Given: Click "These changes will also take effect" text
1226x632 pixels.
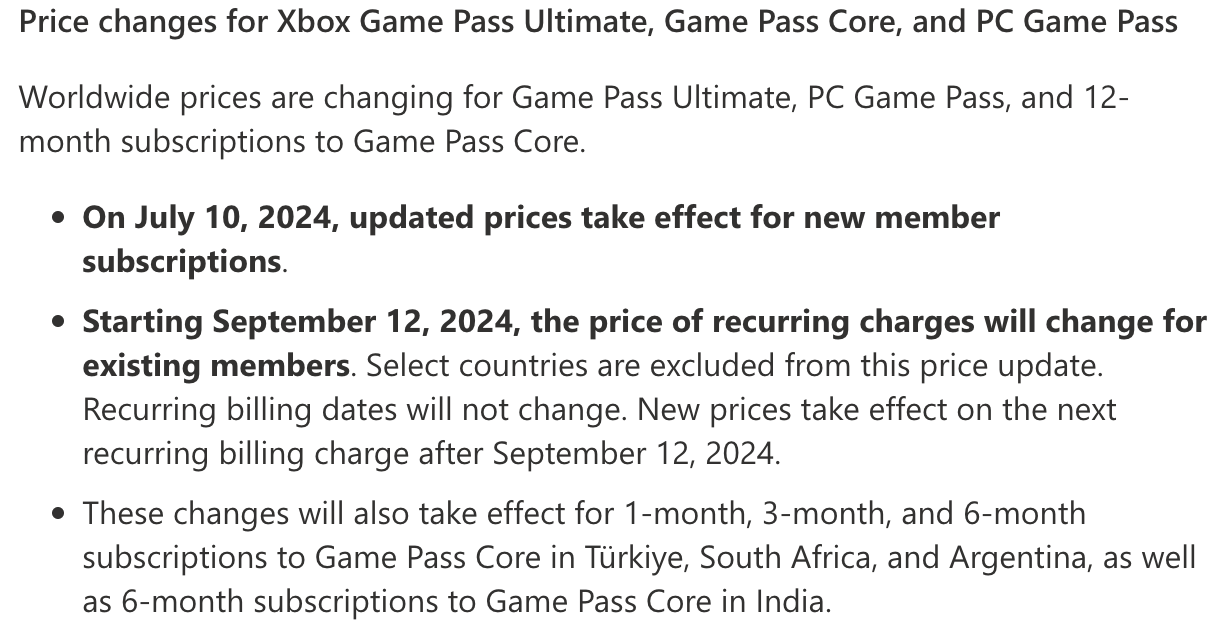Looking at the screenshot, I should 342,514.
